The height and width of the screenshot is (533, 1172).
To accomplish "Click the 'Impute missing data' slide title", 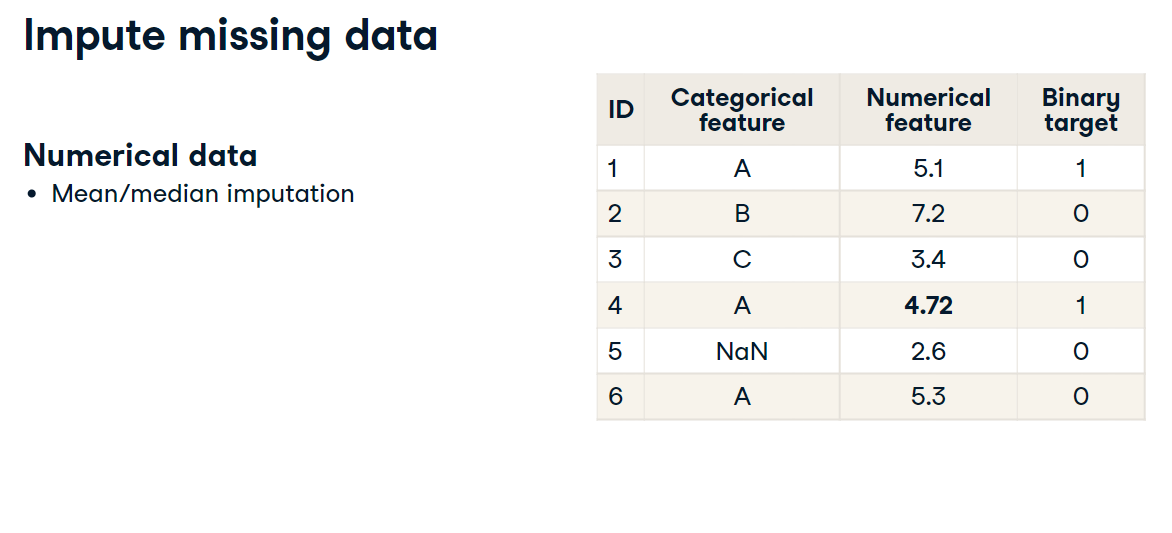I will click(230, 36).
